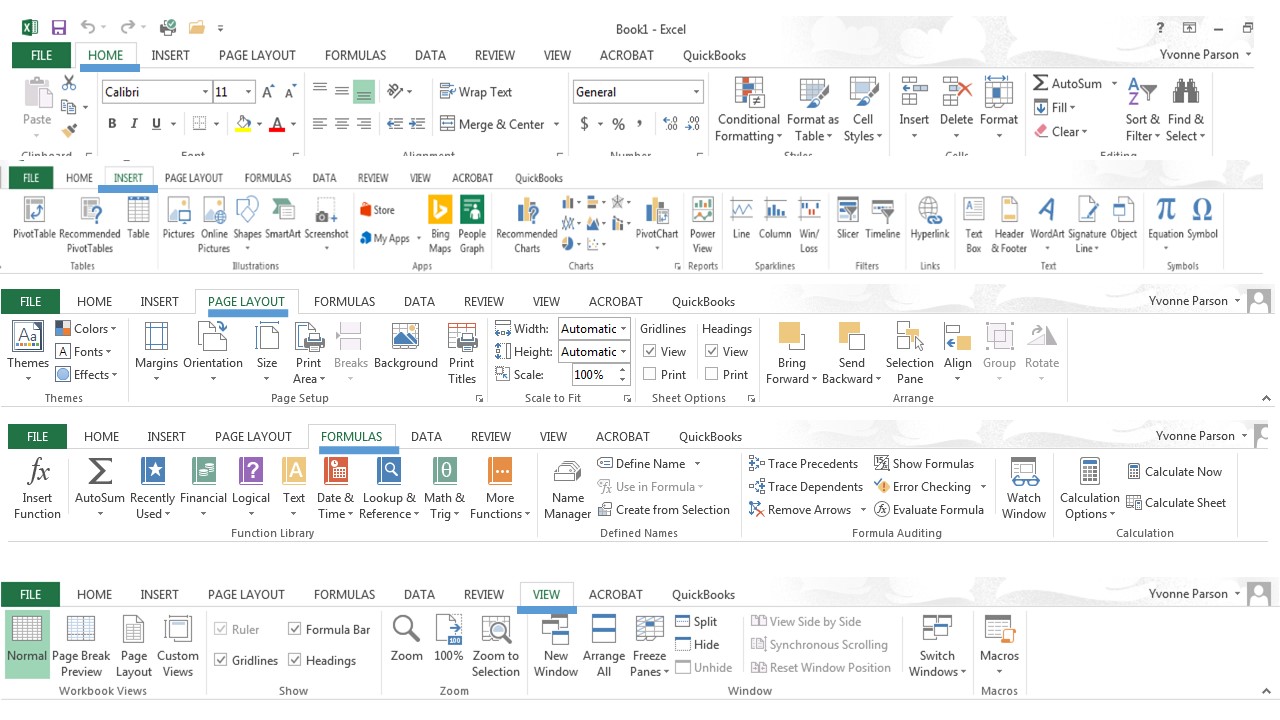Select the VIEW tab in the top ribbon

click(557, 55)
